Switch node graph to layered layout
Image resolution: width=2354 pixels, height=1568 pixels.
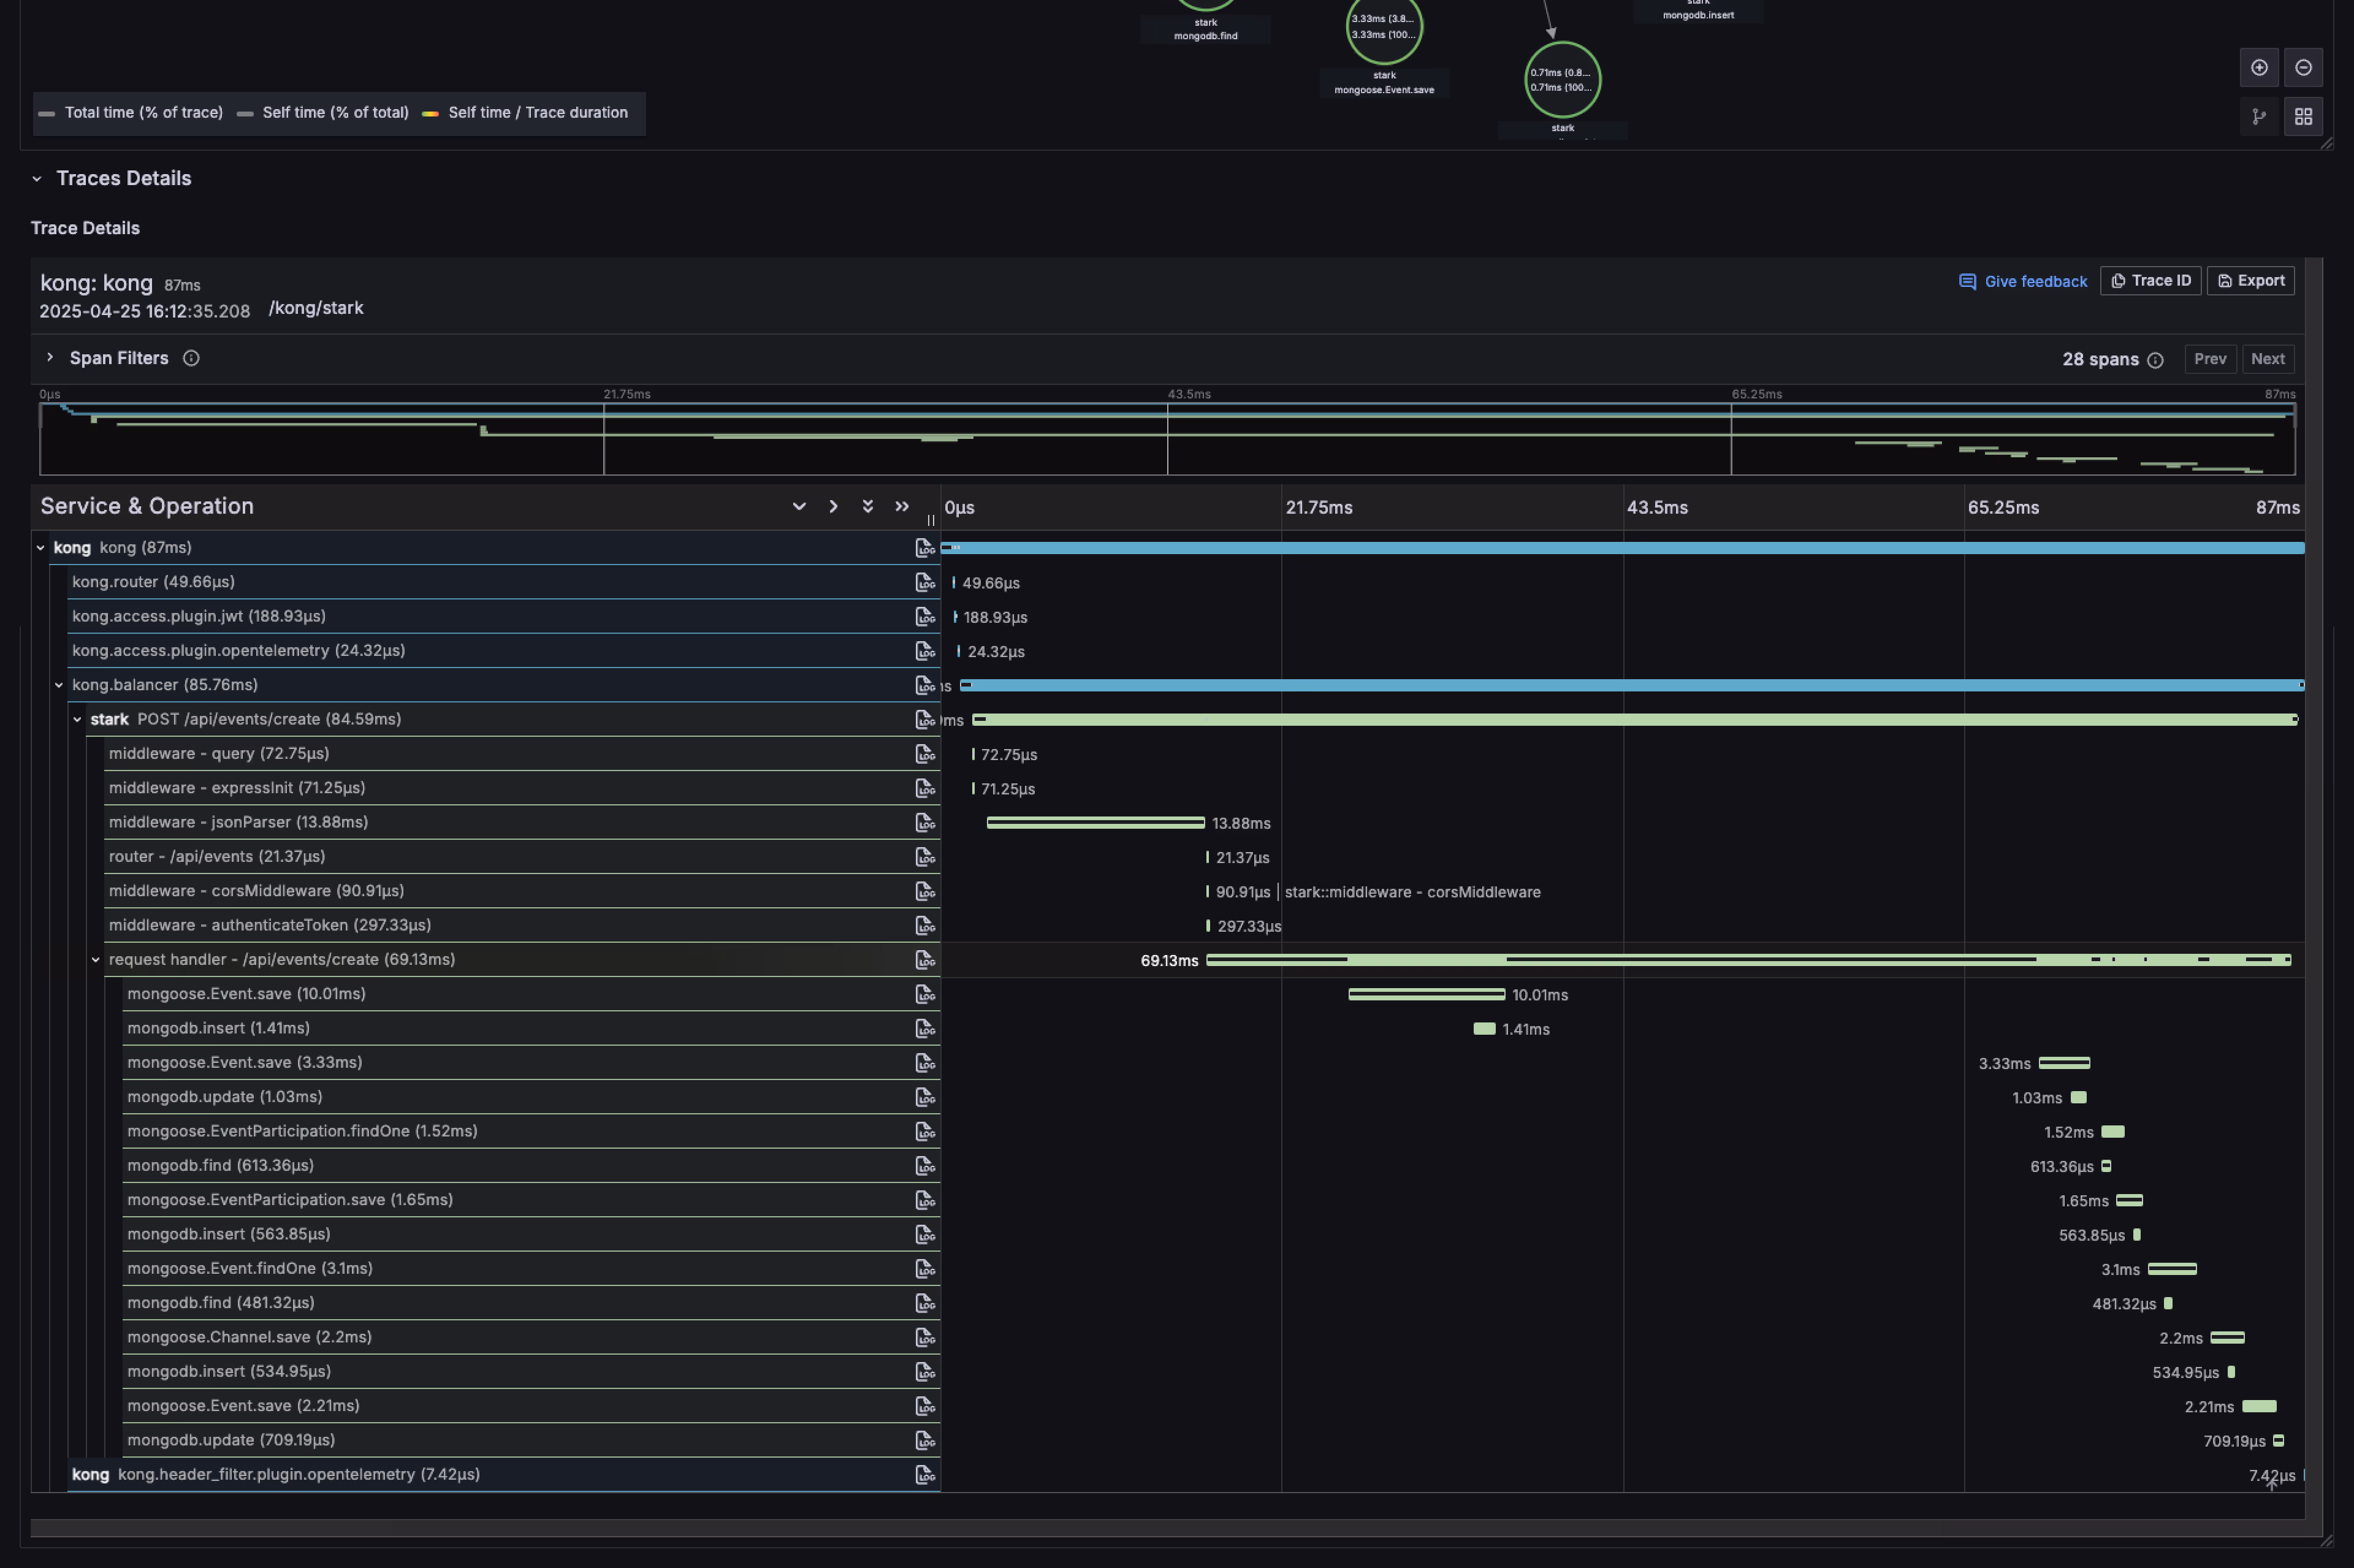tap(2259, 117)
